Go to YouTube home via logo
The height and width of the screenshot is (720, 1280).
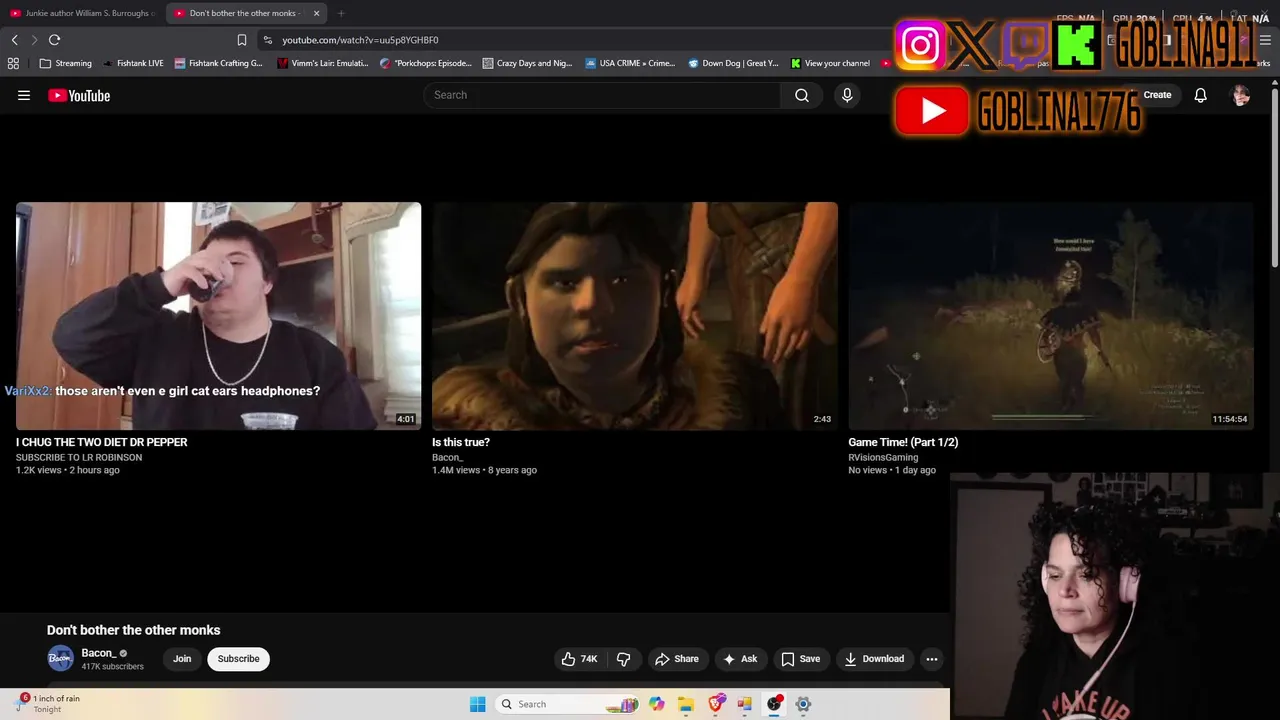coord(79,95)
